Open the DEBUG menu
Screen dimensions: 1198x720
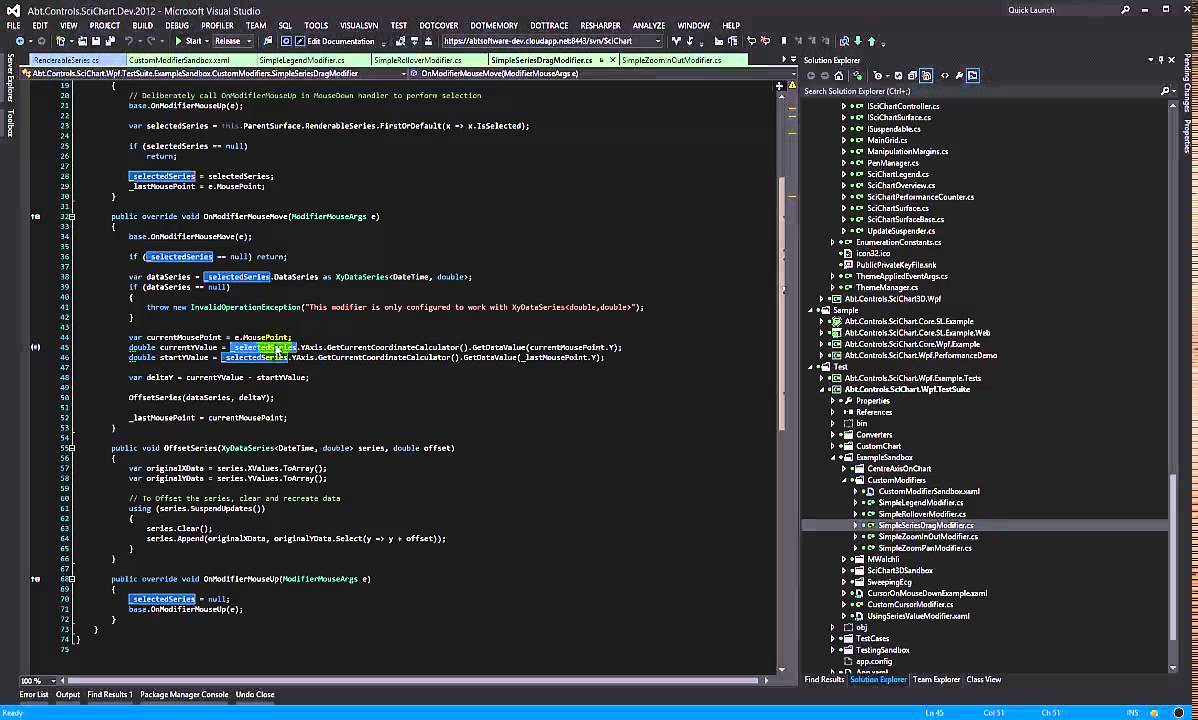pyautogui.click(x=176, y=25)
